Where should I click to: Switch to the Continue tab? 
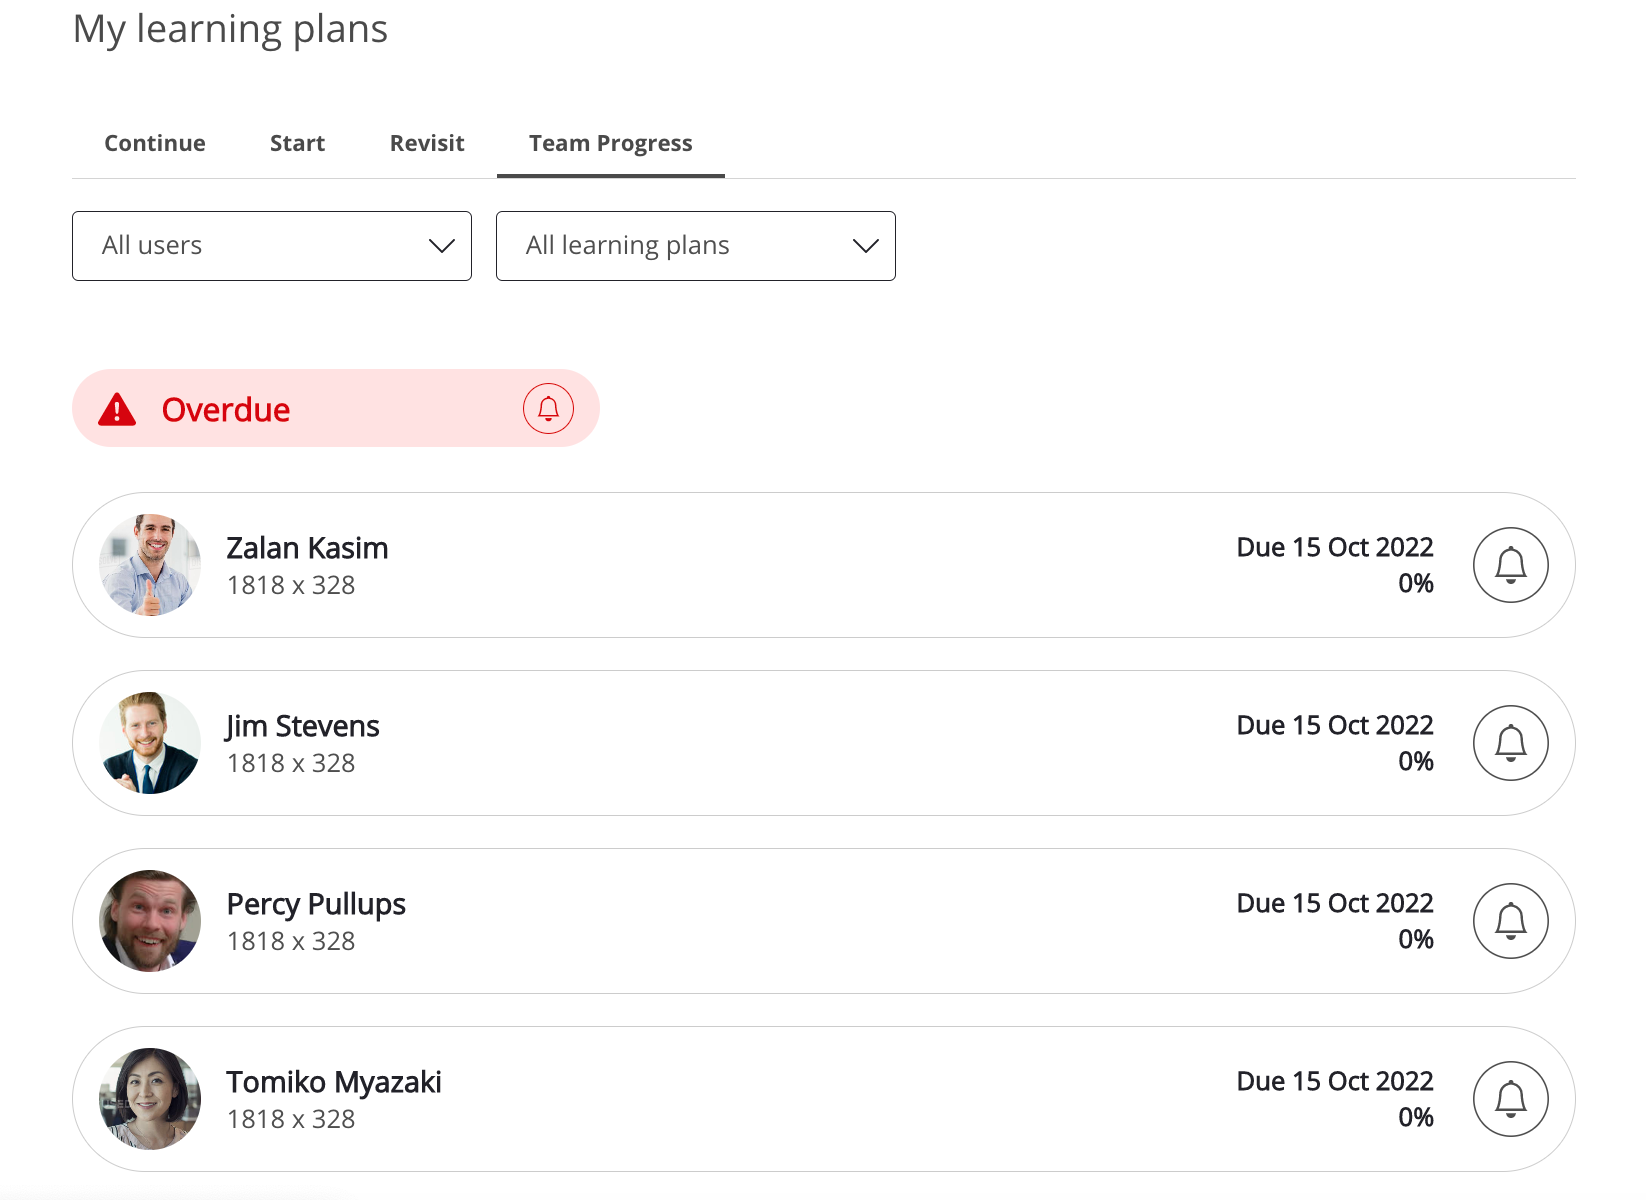[155, 143]
